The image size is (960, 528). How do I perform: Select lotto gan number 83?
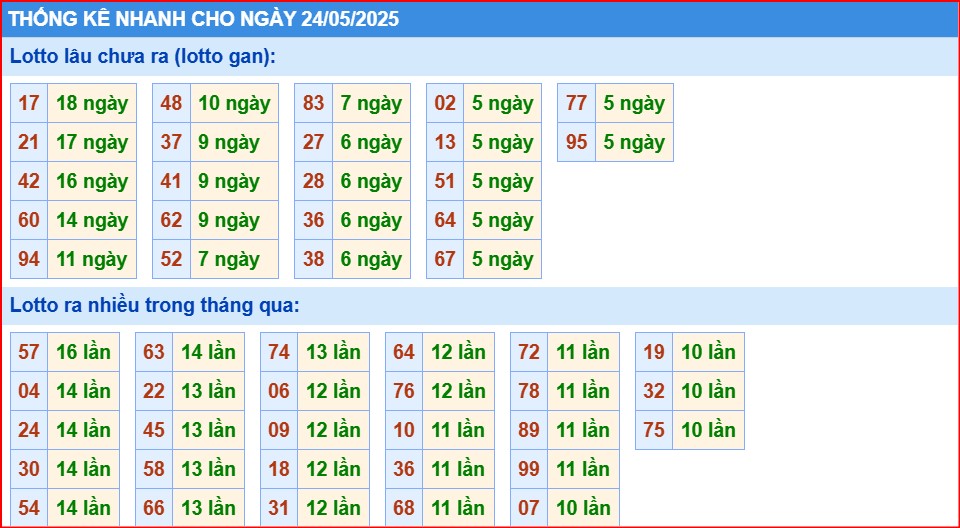pos(313,103)
